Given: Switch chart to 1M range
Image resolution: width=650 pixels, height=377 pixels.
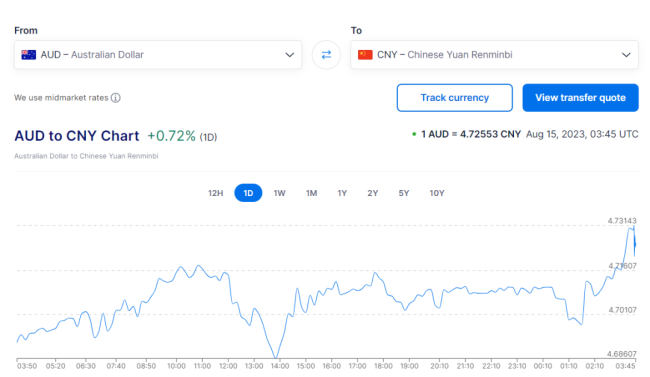Looking at the screenshot, I should [x=311, y=193].
